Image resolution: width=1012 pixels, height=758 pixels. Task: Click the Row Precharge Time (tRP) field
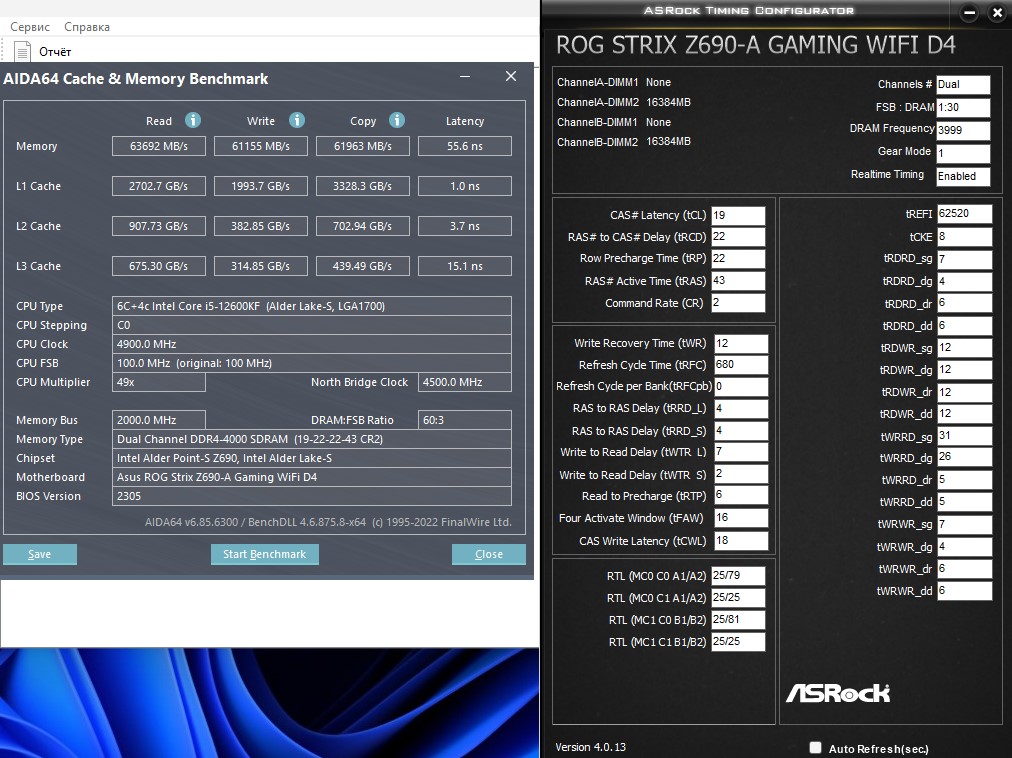click(x=738, y=258)
